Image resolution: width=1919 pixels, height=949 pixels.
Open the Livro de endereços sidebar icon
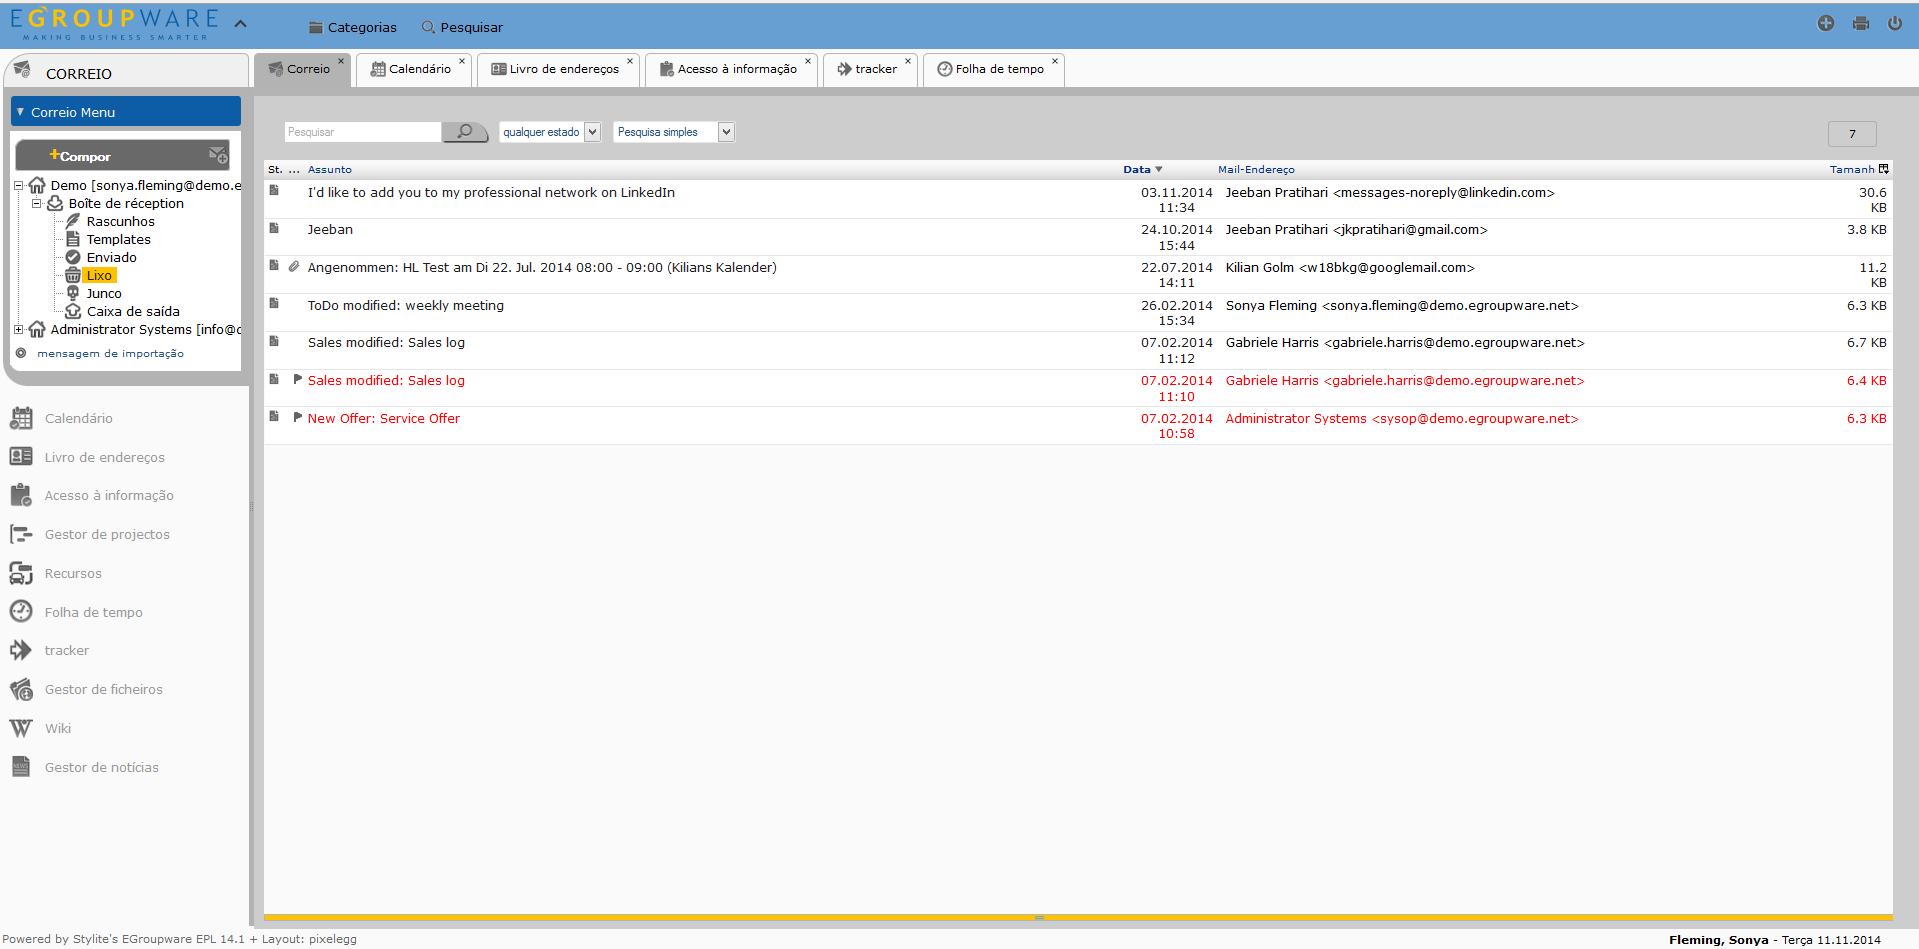coord(21,457)
